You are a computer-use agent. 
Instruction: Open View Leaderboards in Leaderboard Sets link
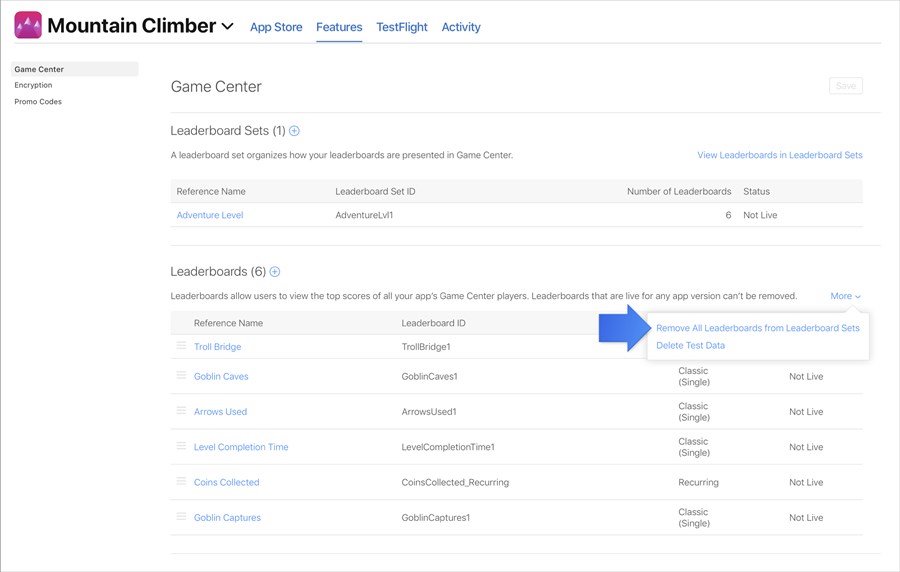[x=779, y=155]
